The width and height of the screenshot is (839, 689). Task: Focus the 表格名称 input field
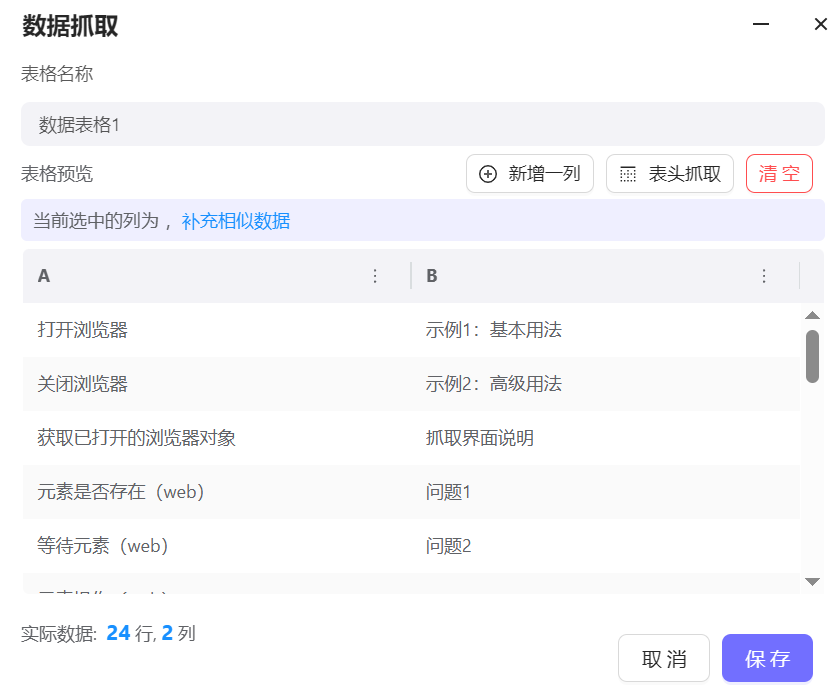tap(422, 125)
